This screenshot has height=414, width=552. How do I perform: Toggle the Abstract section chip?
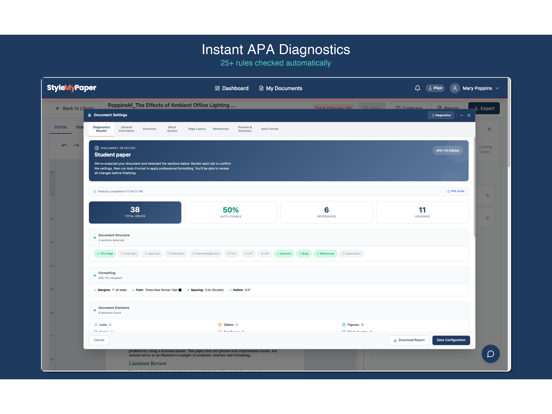point(284,253)
